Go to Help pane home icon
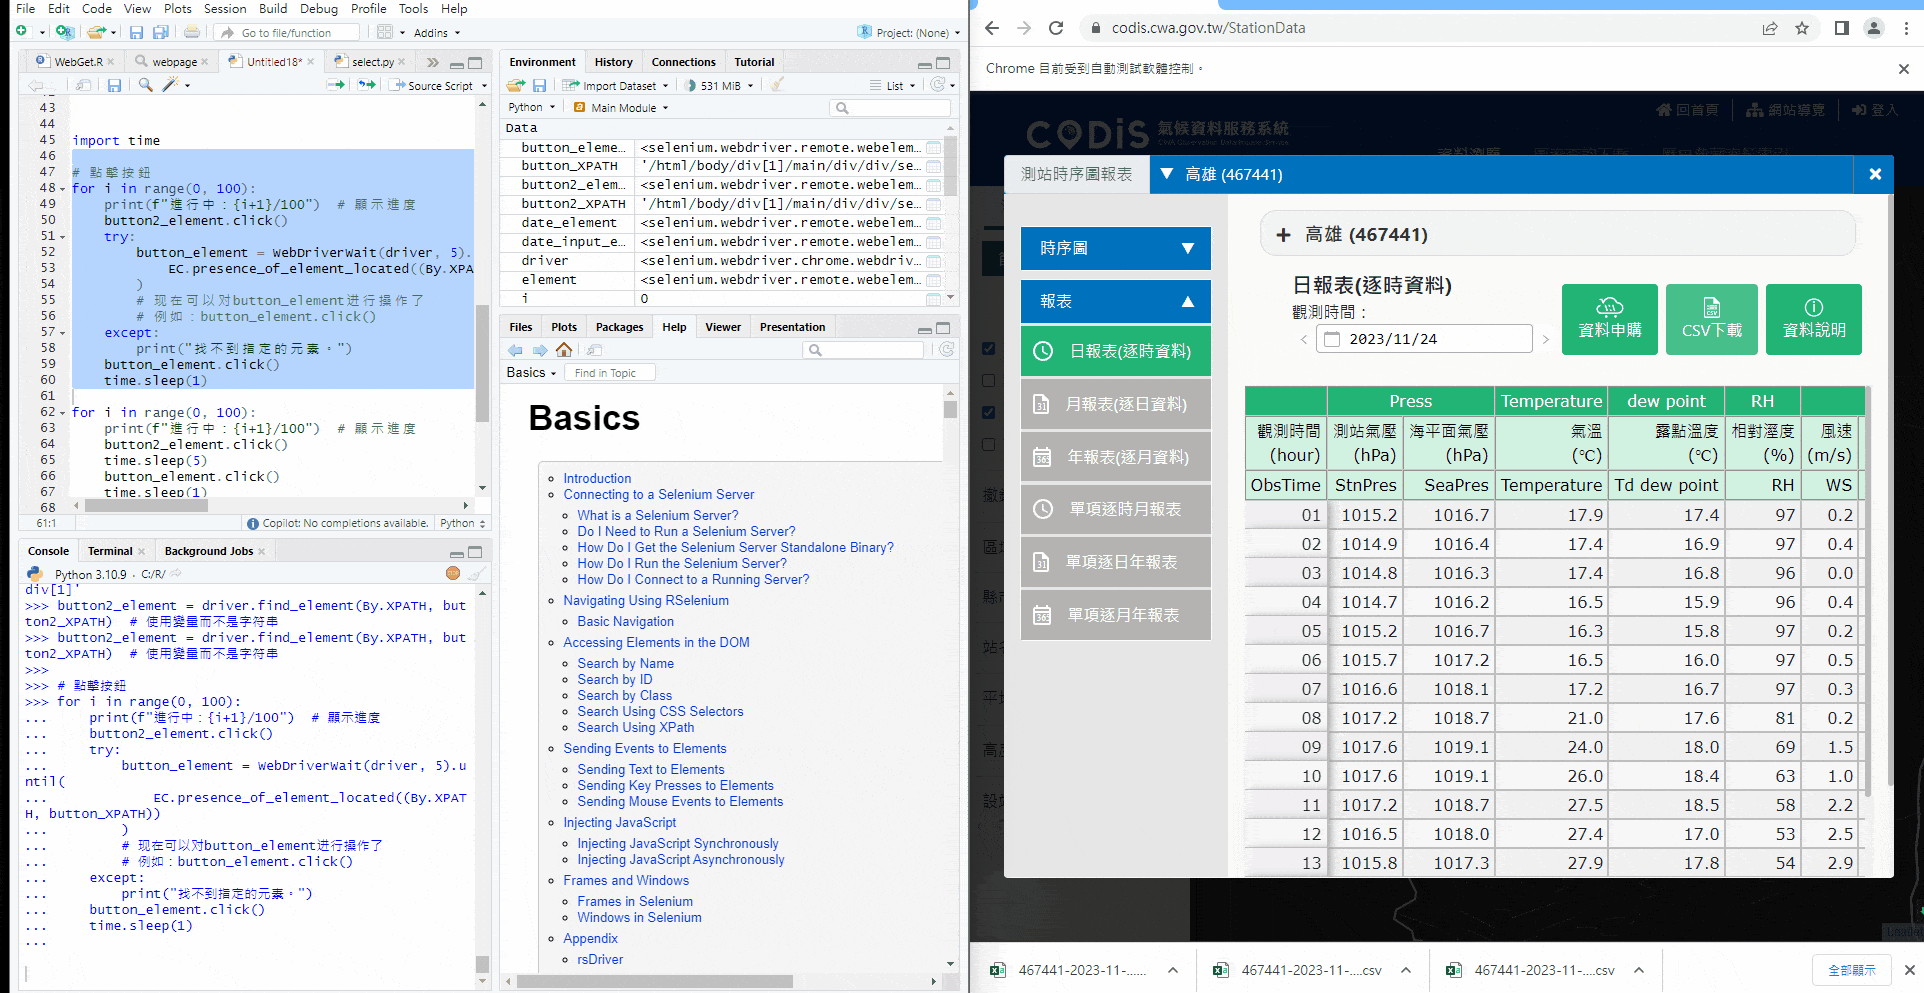 [564, 350]
